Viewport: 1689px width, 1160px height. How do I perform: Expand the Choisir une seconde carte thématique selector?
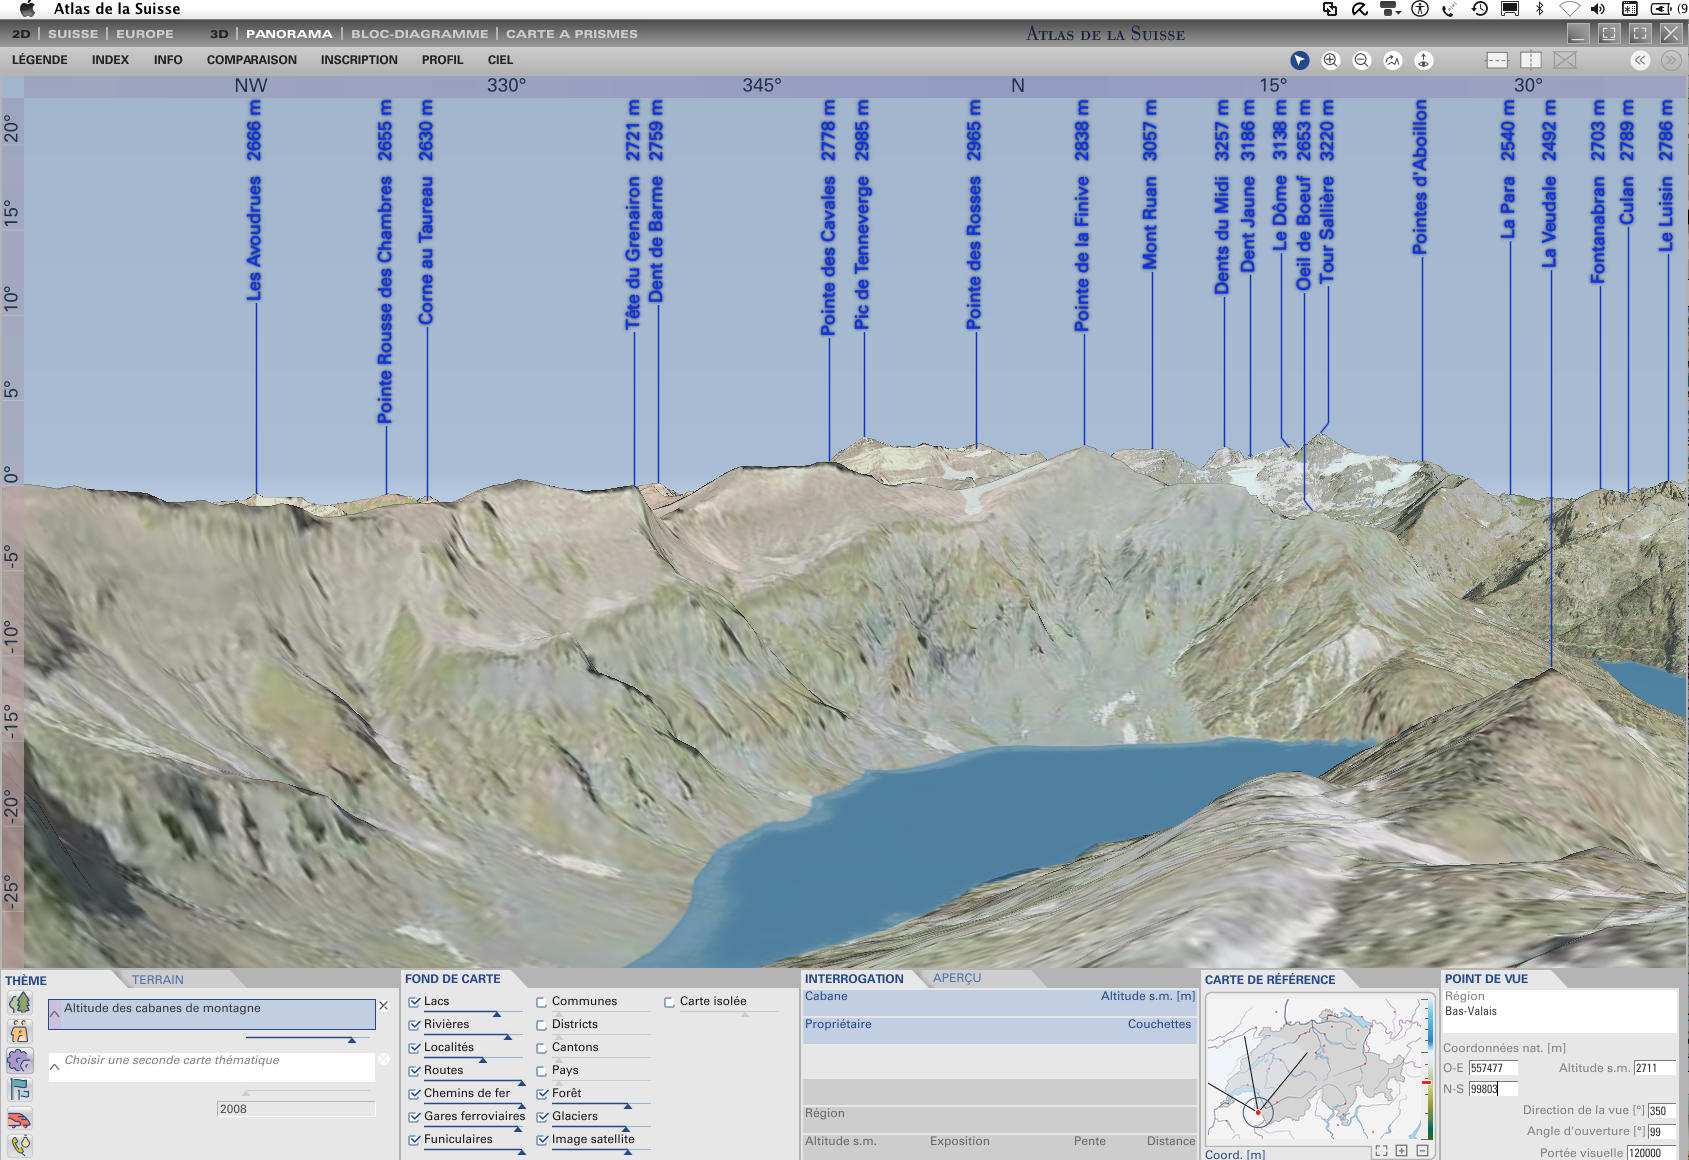tap(55, 1067)
